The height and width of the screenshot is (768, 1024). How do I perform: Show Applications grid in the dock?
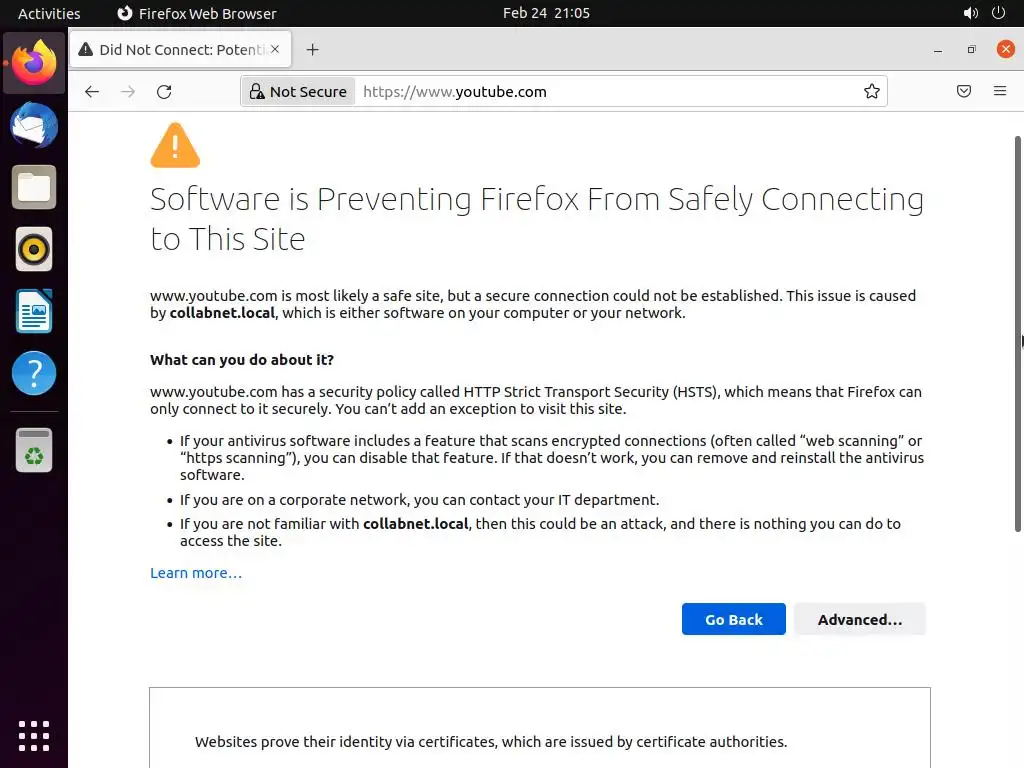pyautogui.click(x=34, y=735)
